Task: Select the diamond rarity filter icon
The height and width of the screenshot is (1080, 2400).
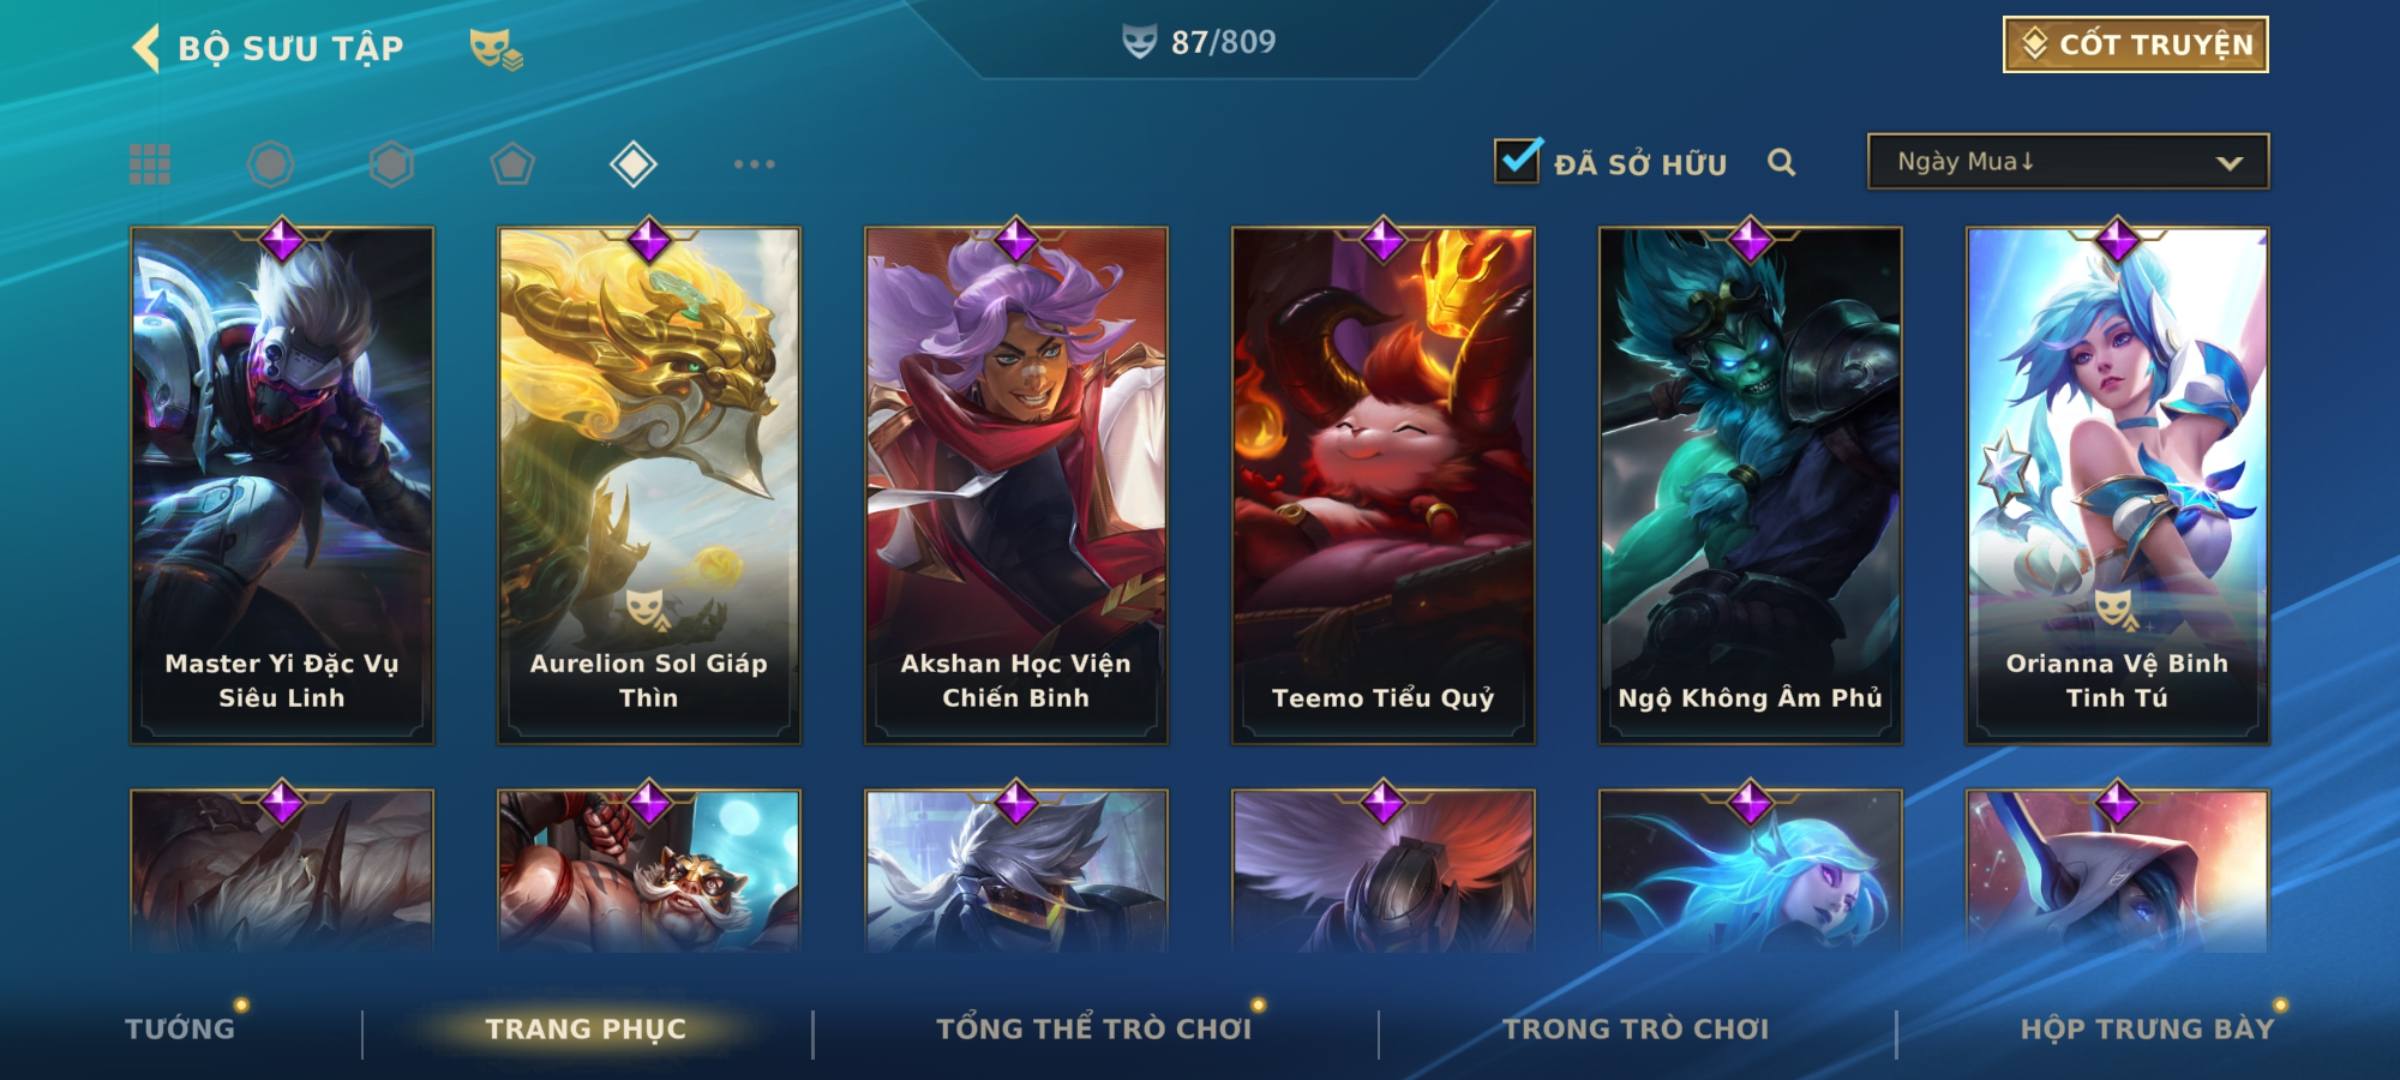Action: pos(633,164)
